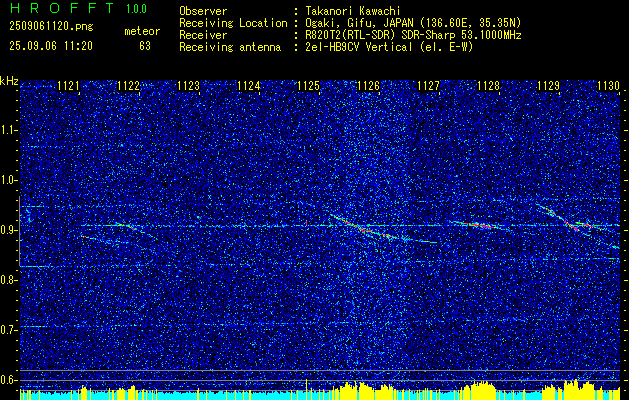
Task: Click the kHz axis unit label
Action: pyautogui.click(x=9, y=81)
